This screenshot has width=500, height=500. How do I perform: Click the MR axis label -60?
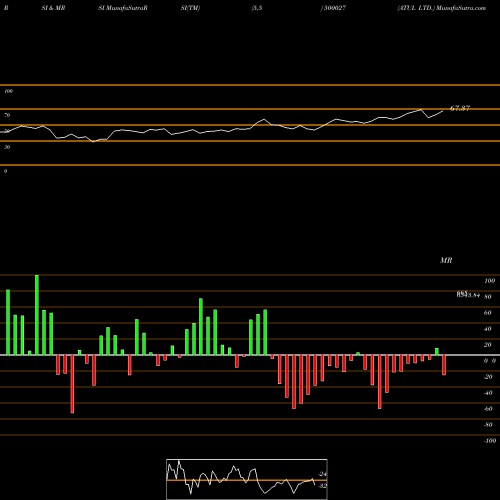(488, 409)
